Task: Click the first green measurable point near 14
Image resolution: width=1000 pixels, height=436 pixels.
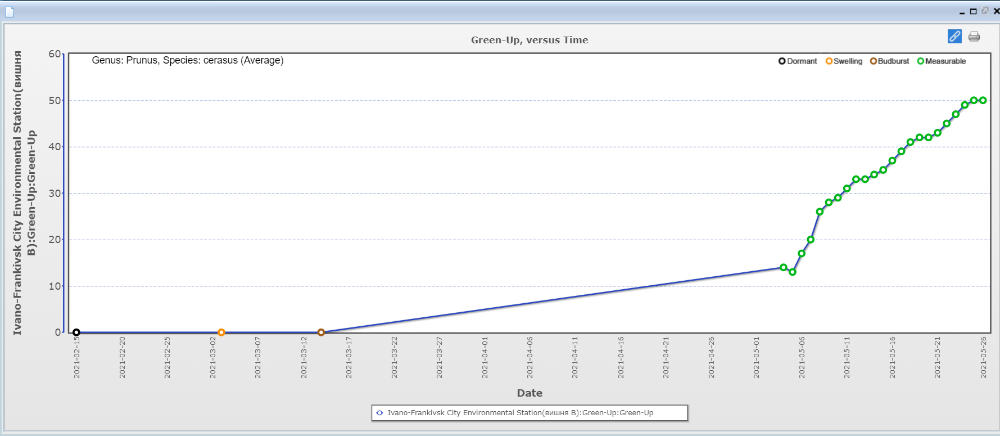Action: click(783, 267)
